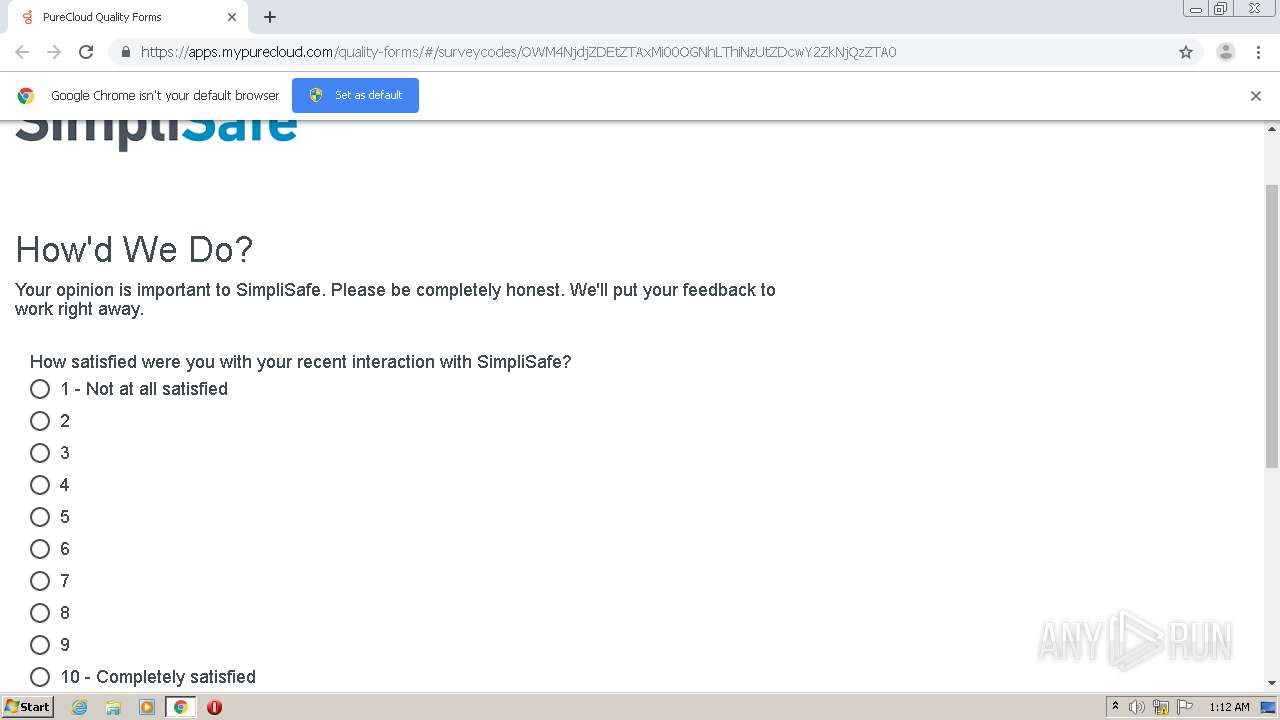This screenshot has height=720, width=1280.
Task: Open the Chrome profile avatar
Action: coord(1225,52)
